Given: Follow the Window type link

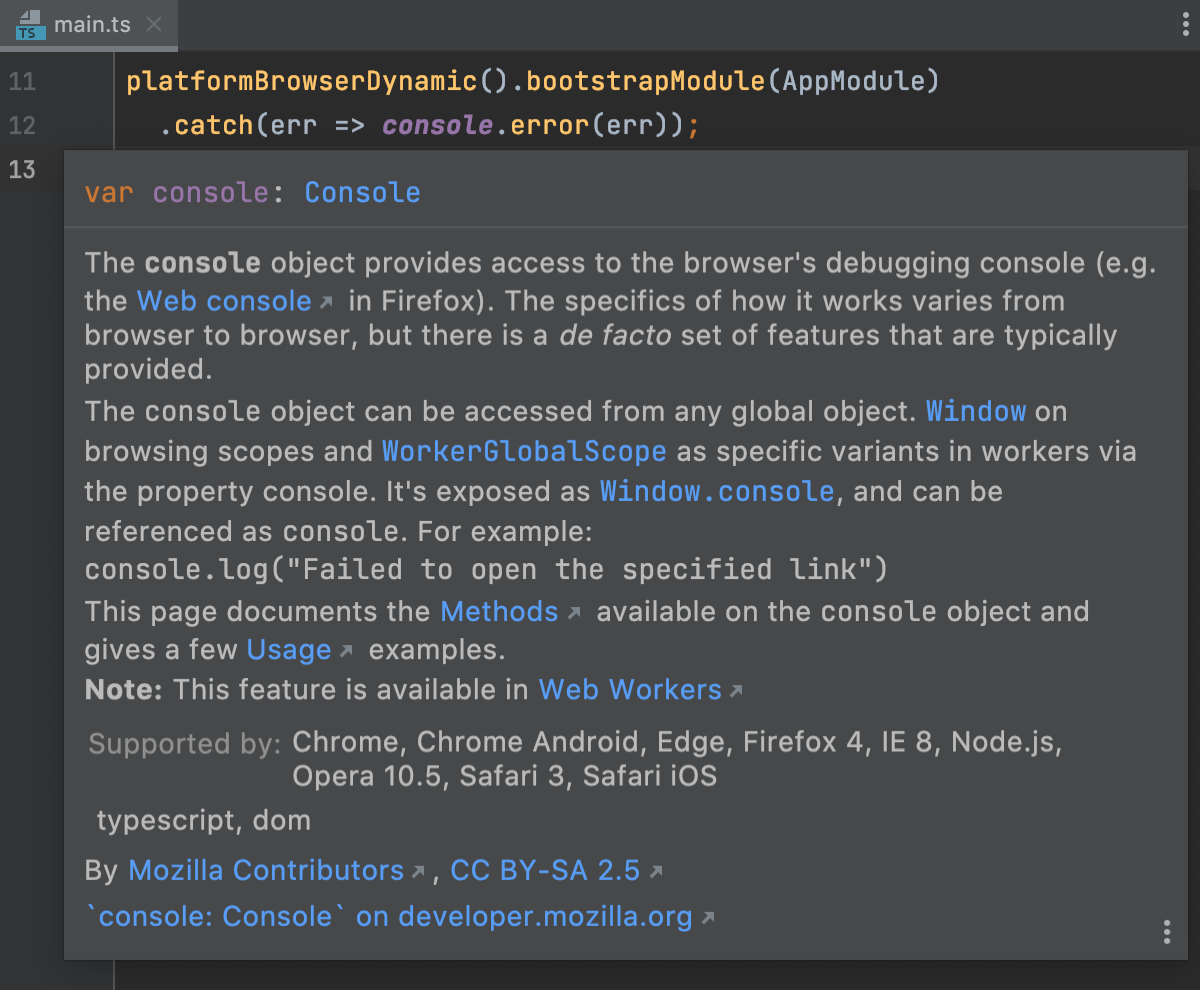Looking at the screenshot, I should click(975, 411).
